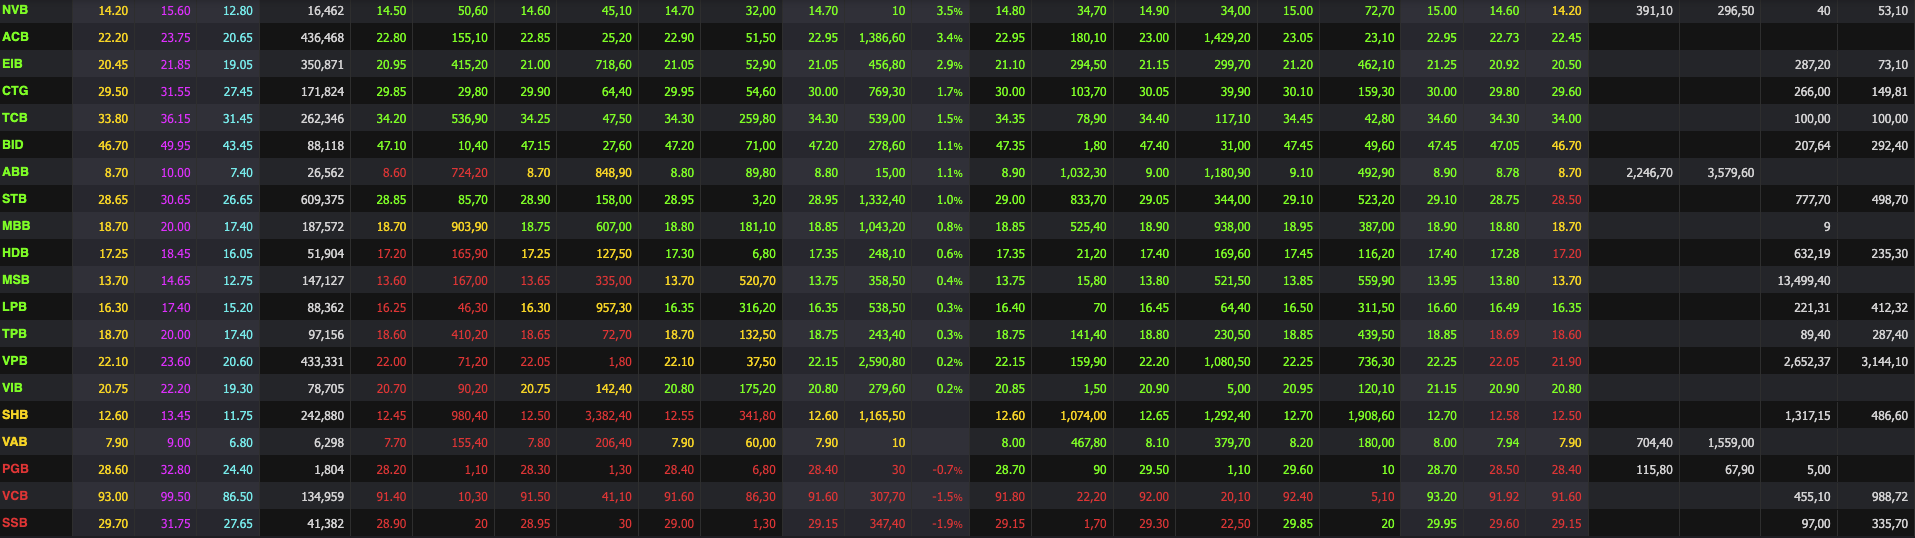Select PGB value 115,80

[1654, 470]
